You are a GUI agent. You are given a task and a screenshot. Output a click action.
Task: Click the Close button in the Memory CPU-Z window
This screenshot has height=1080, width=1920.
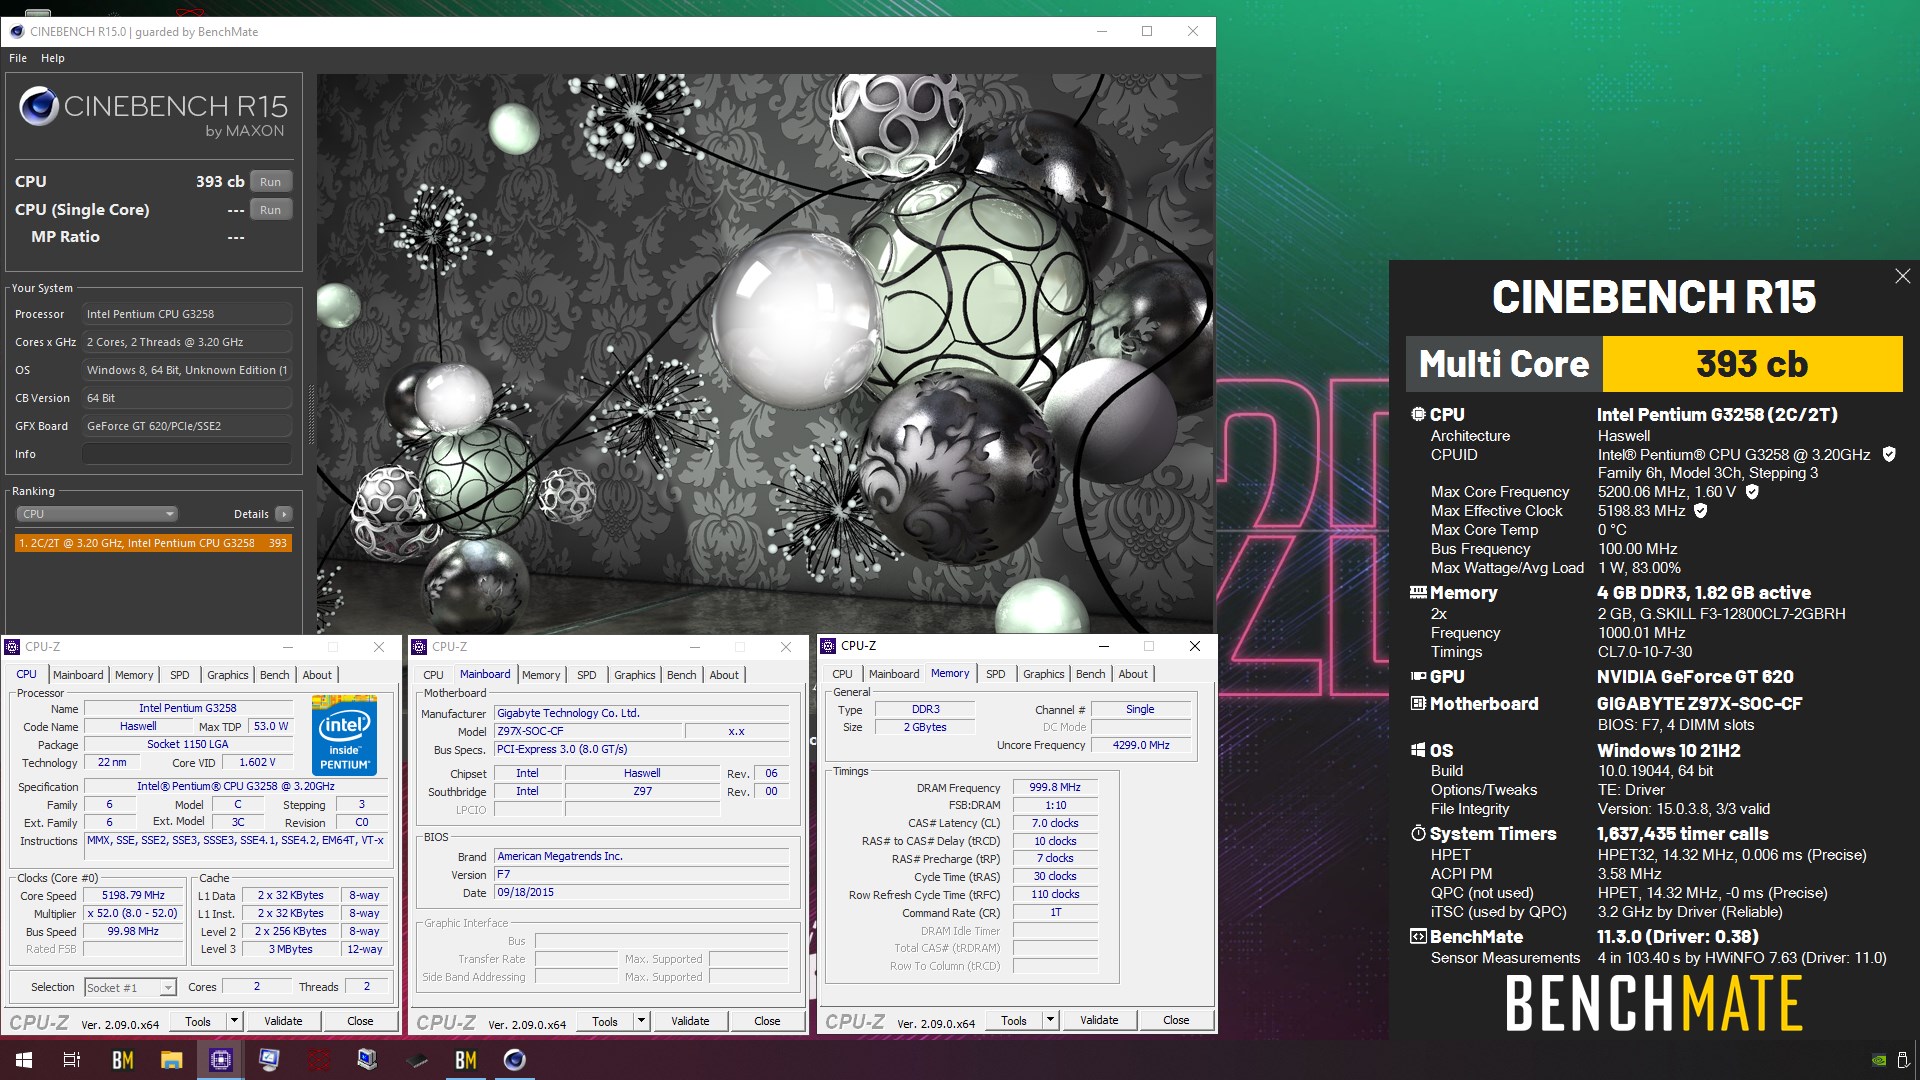tap(1176, 1020)
